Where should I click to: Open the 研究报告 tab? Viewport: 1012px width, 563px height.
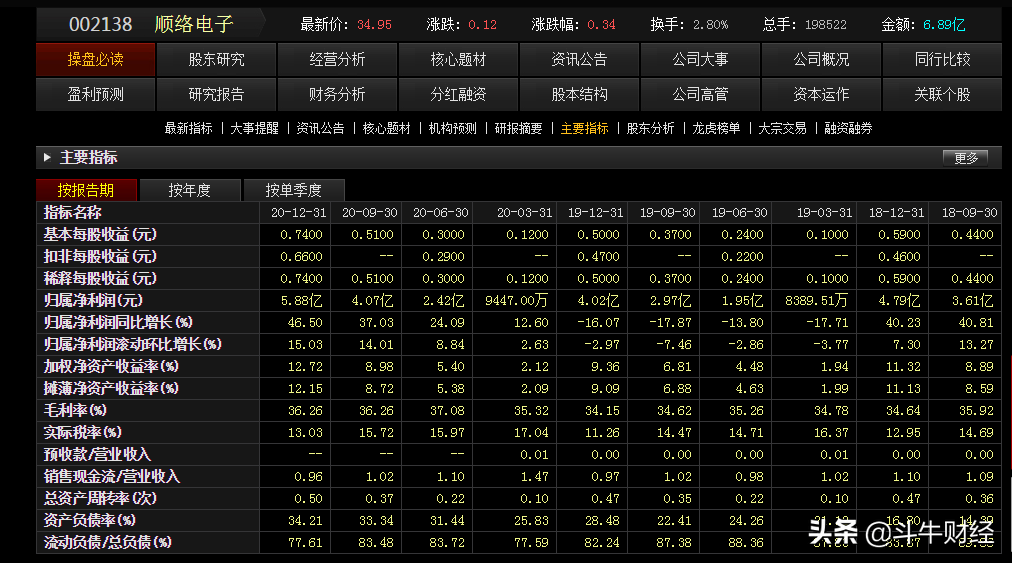[x=216, y=94]
